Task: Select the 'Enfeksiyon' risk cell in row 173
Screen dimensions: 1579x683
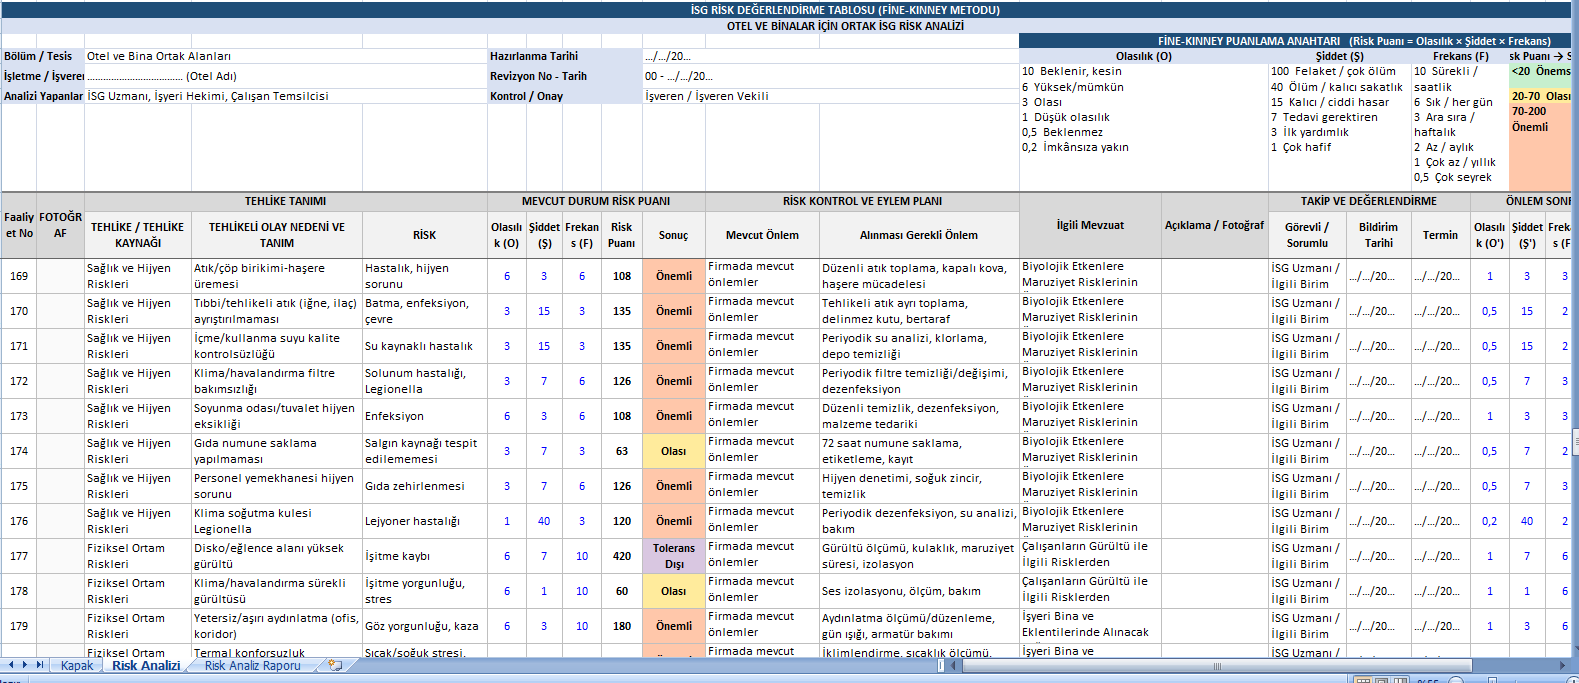Action: (x=424, y=416)
